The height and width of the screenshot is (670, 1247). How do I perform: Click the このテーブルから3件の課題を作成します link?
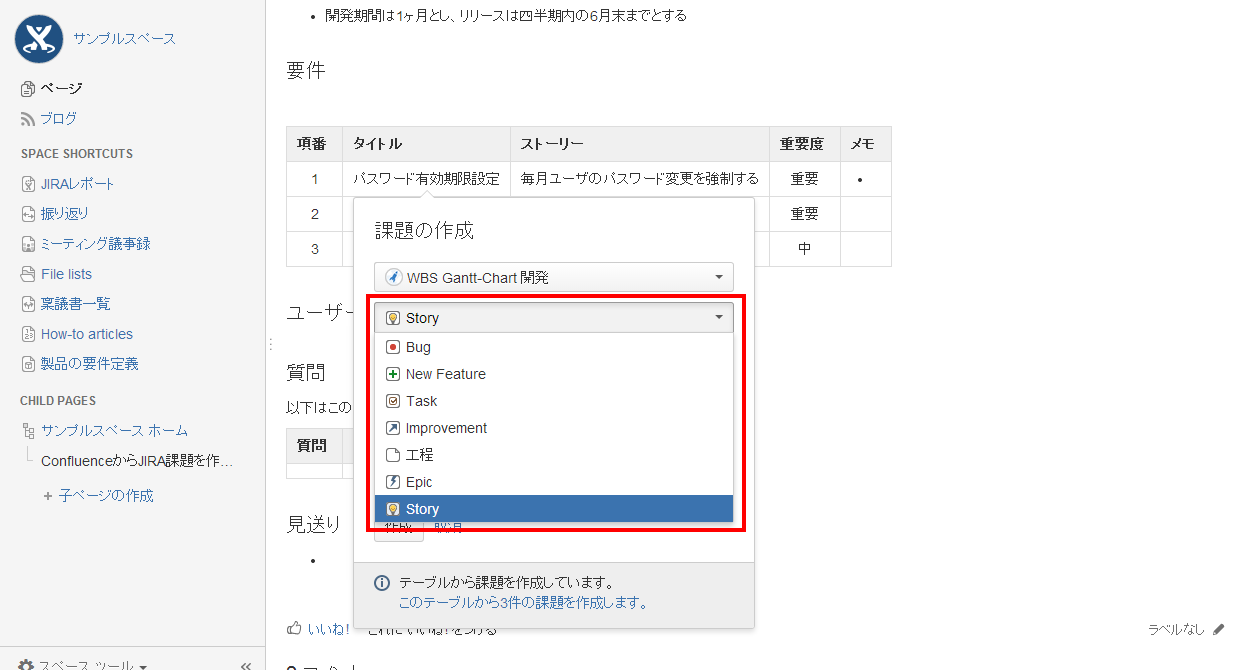tap(523, 603)
